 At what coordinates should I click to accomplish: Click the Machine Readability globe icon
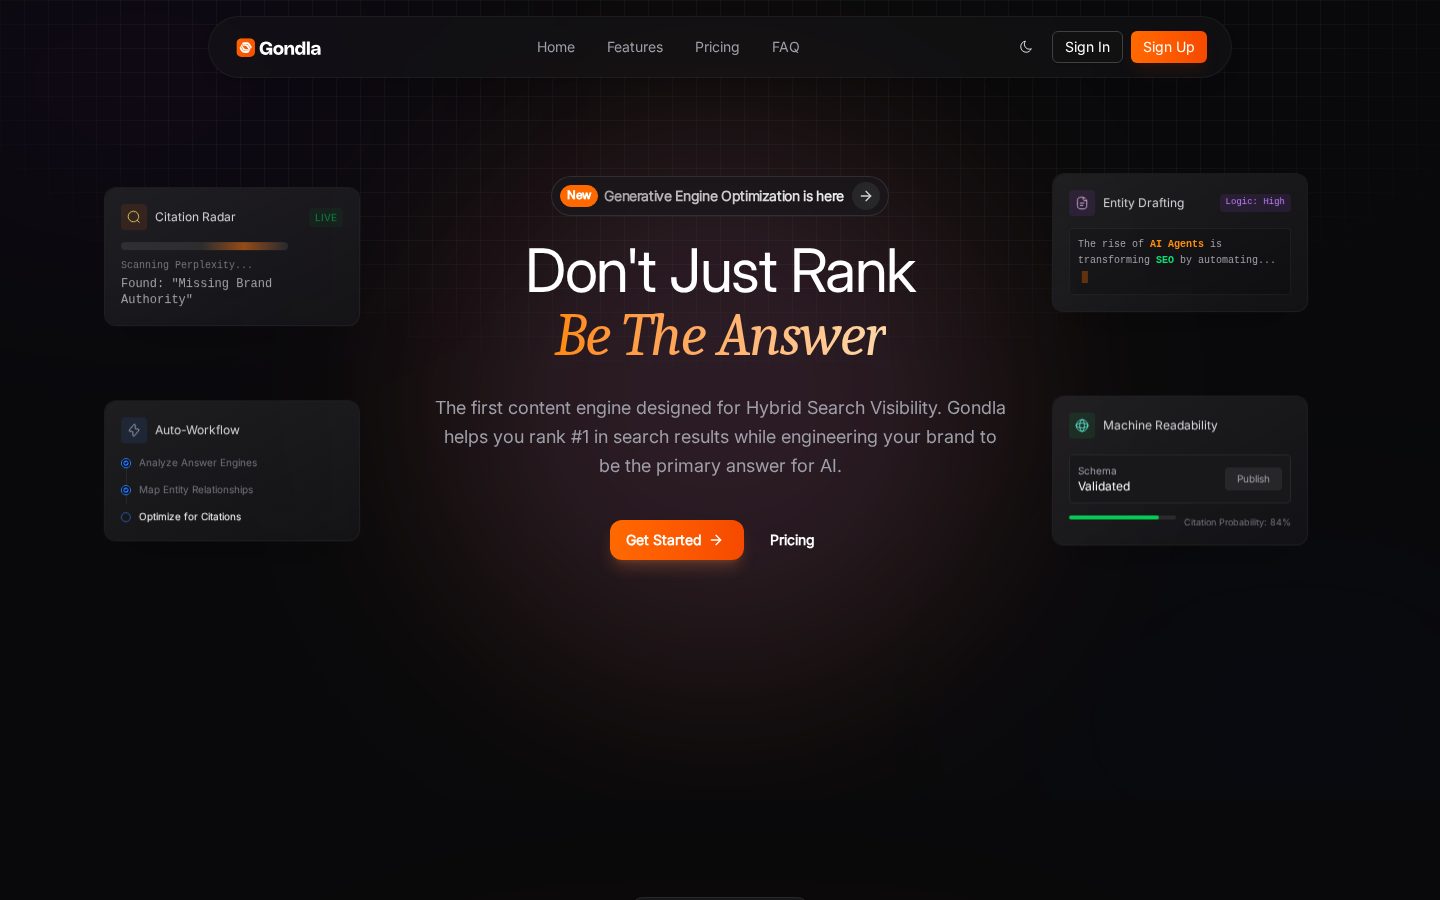1082,426
